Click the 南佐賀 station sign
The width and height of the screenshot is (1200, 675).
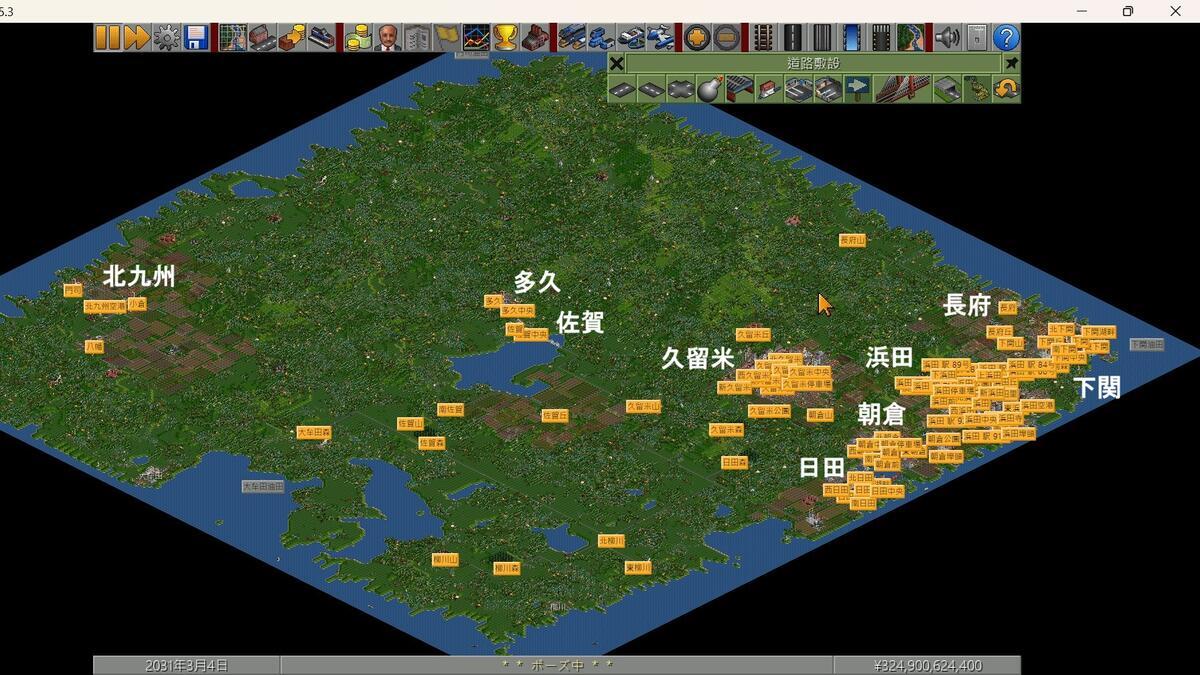click(451, 409)
